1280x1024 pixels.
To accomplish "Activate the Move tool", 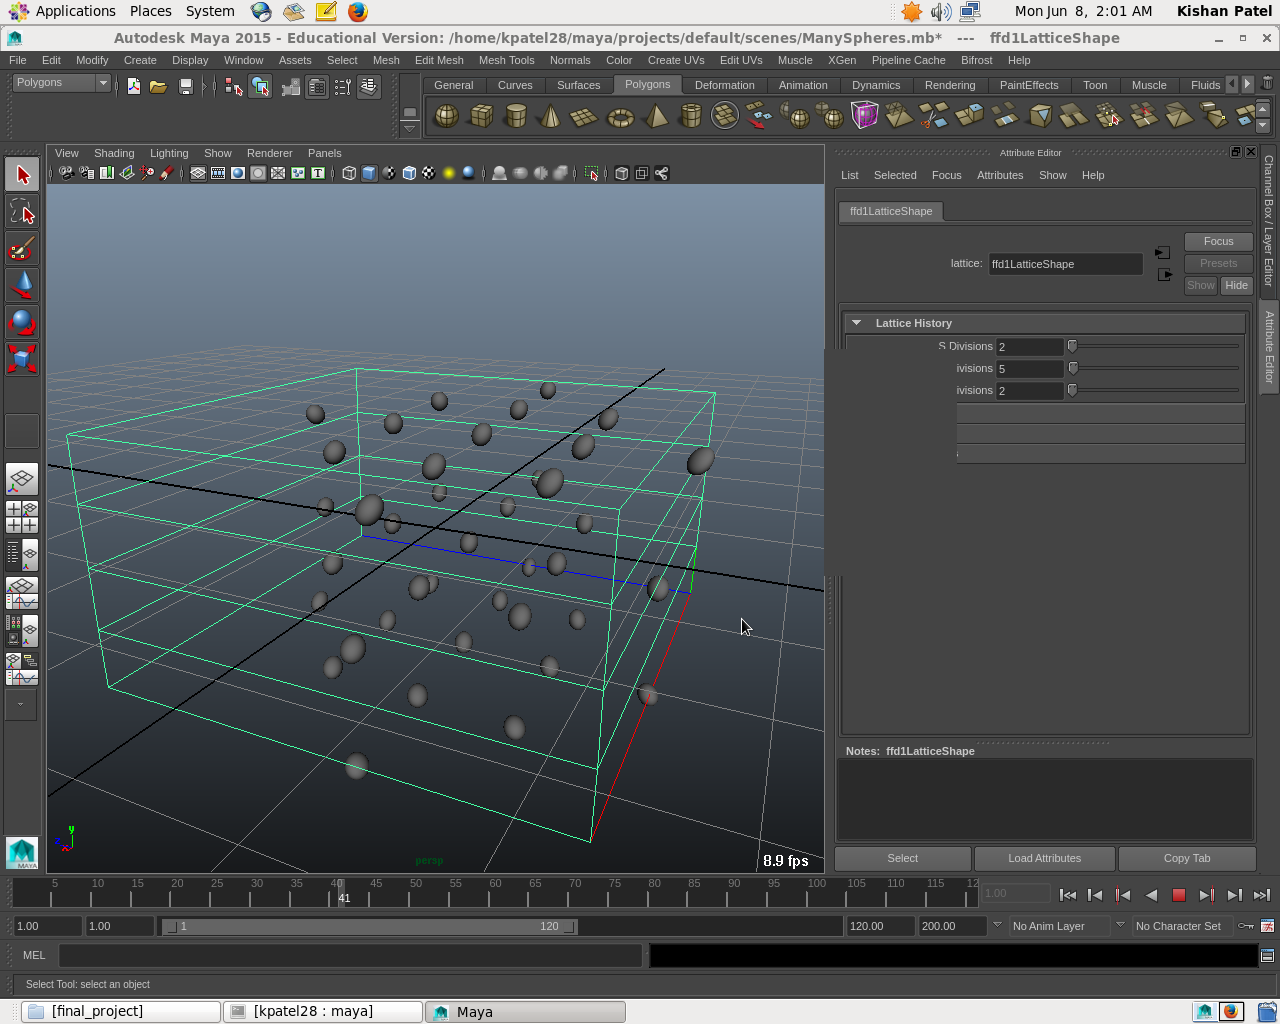I will [21, 285].
